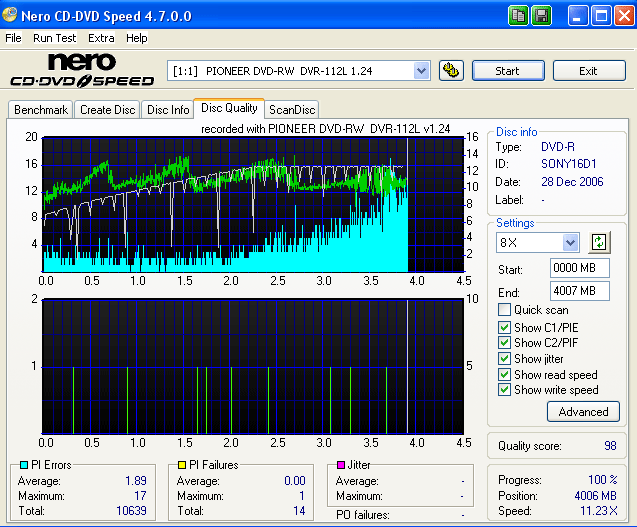Open Advanced settings

(583, 412)
